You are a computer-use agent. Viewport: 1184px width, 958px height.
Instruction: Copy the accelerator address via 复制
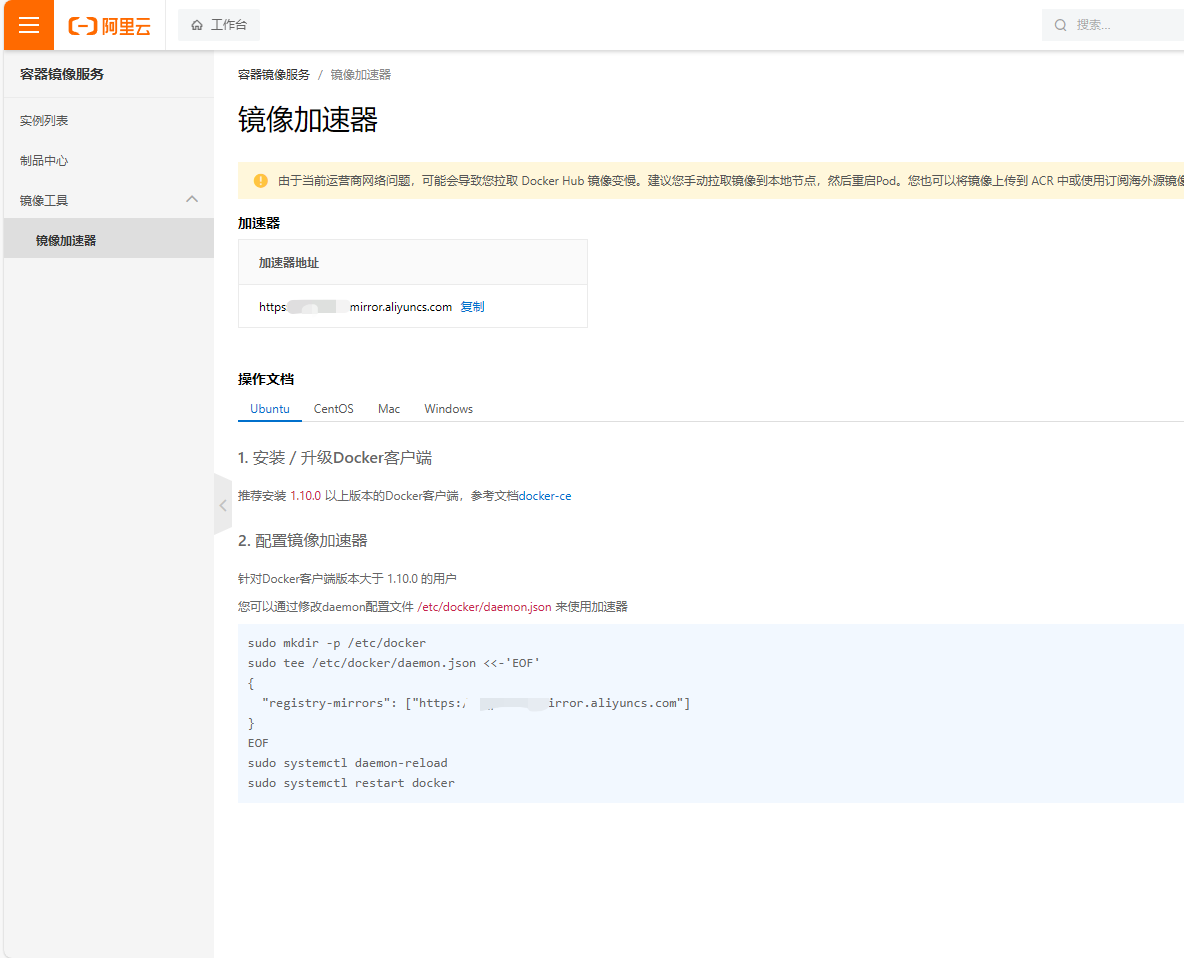(473, 306)
